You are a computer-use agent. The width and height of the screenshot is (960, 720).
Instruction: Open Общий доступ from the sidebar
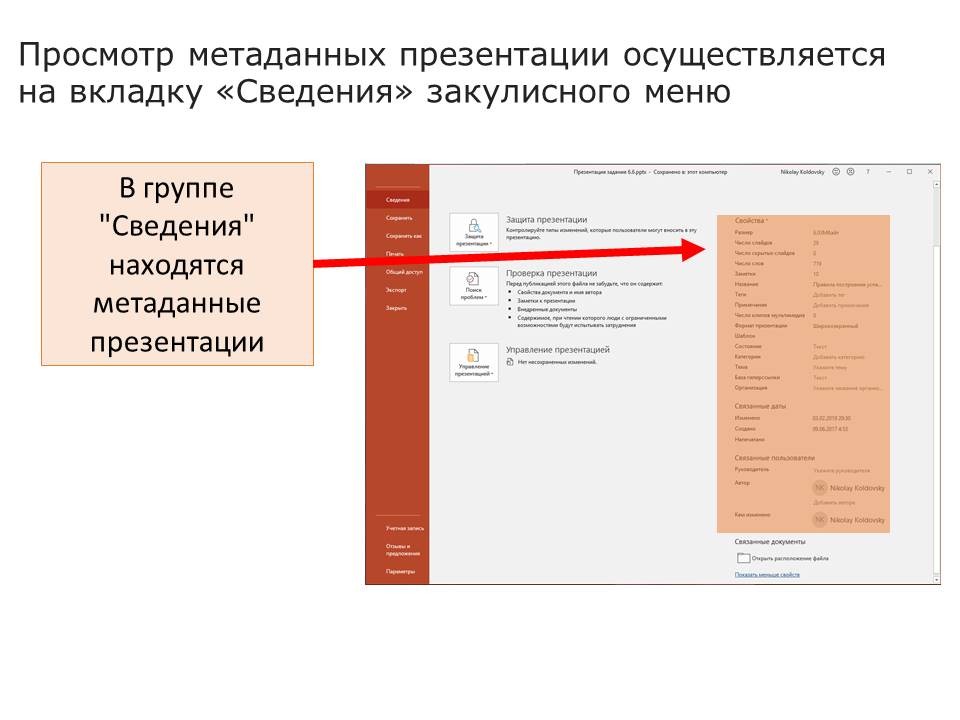tap(404, 272)
